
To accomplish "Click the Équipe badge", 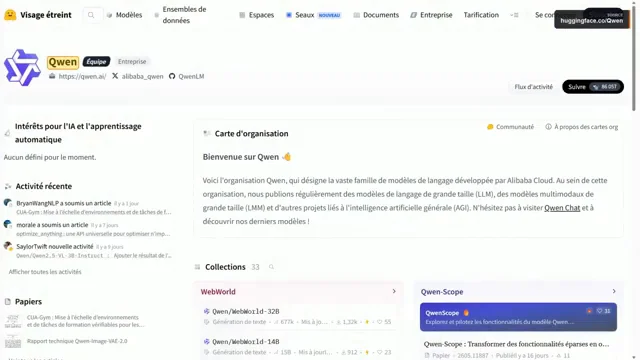I will coord(96,62).
